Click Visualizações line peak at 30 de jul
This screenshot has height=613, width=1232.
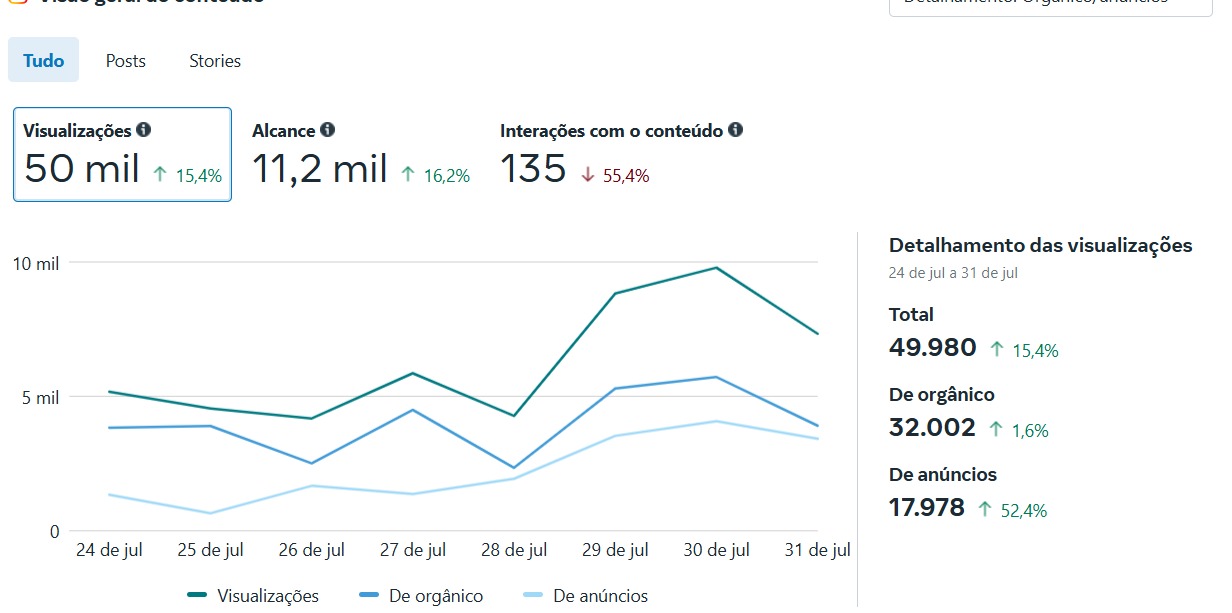[715, 268]
